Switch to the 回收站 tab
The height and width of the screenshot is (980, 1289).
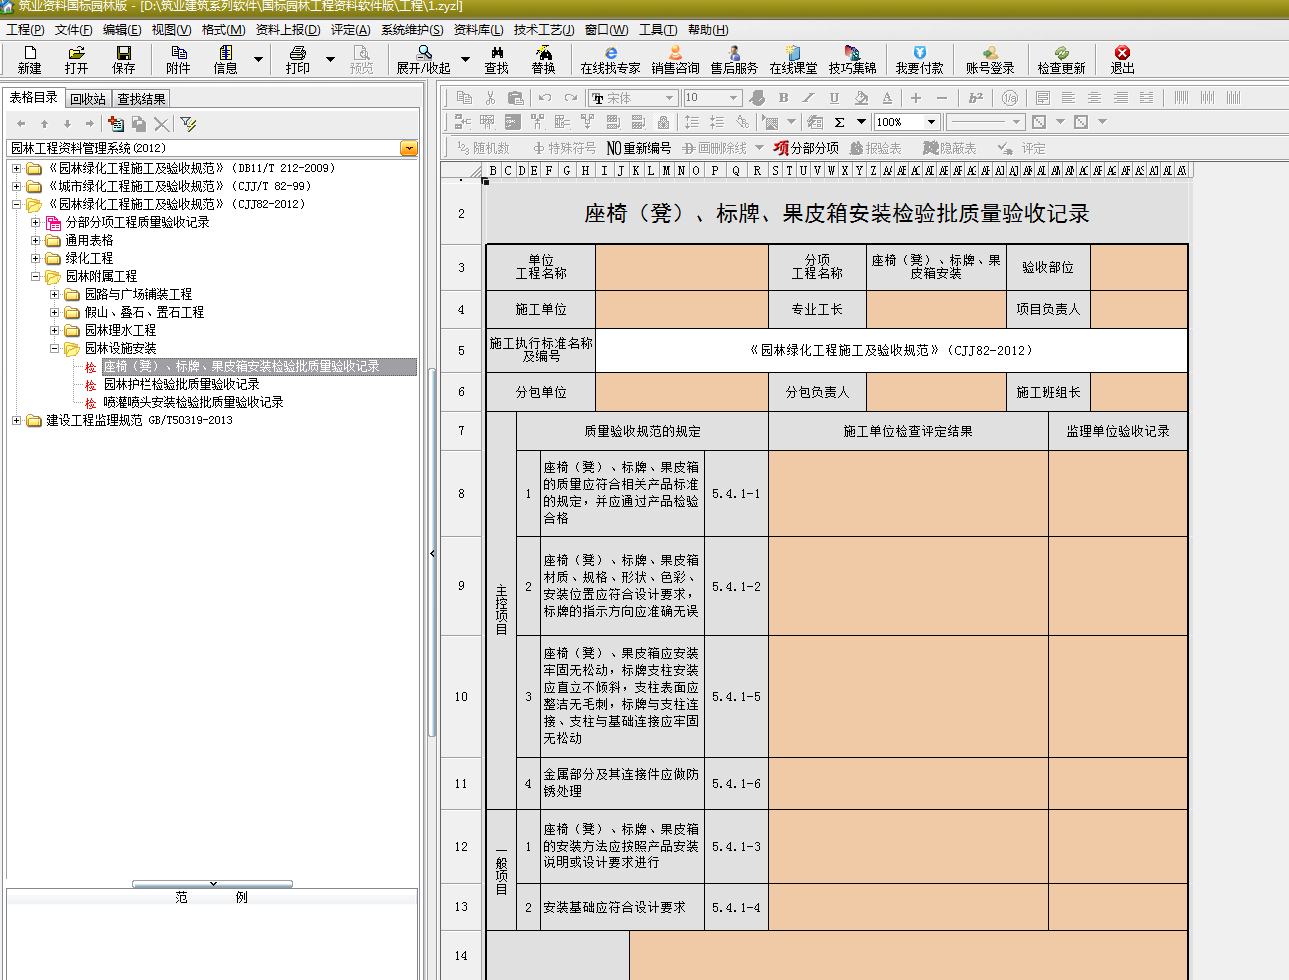point(88,99)
